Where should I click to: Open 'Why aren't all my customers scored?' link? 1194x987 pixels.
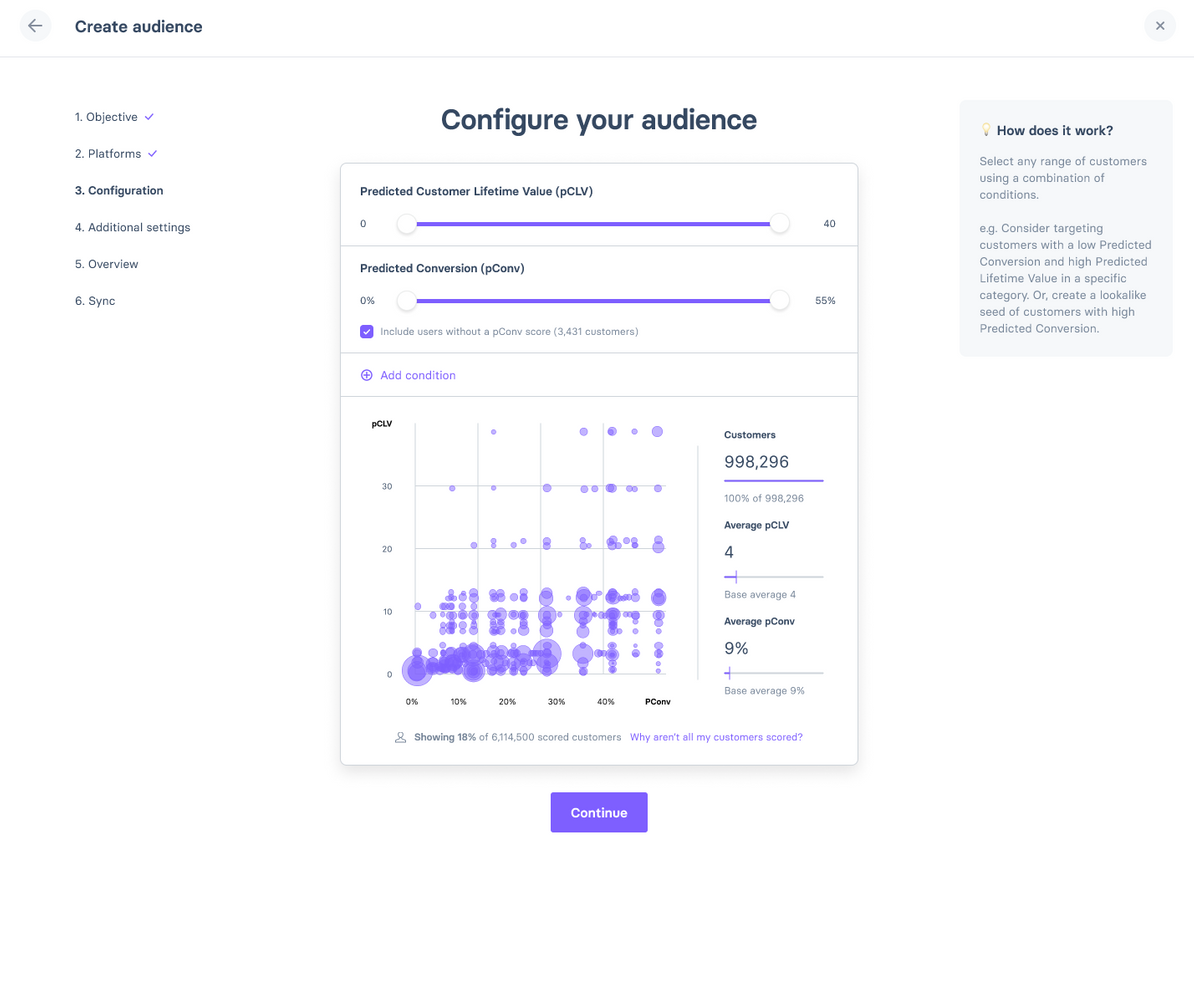(x=716, y=737)
